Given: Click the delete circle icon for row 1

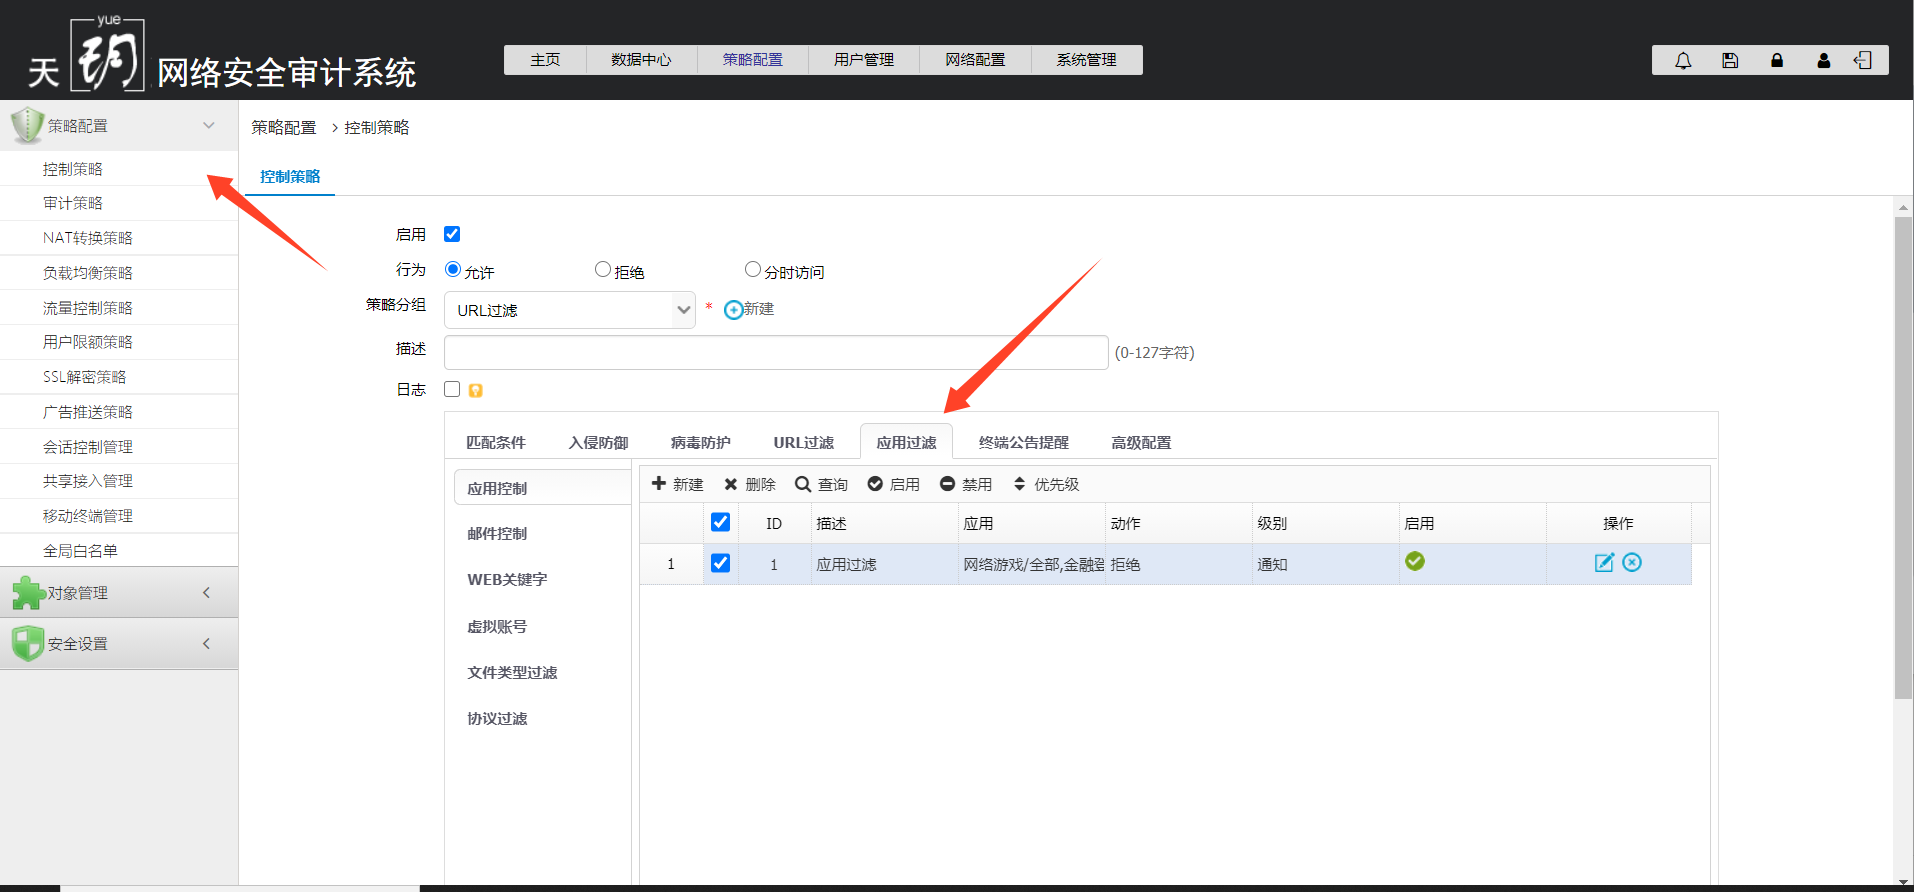Looking at the screenshot, I should [1632, 562].
